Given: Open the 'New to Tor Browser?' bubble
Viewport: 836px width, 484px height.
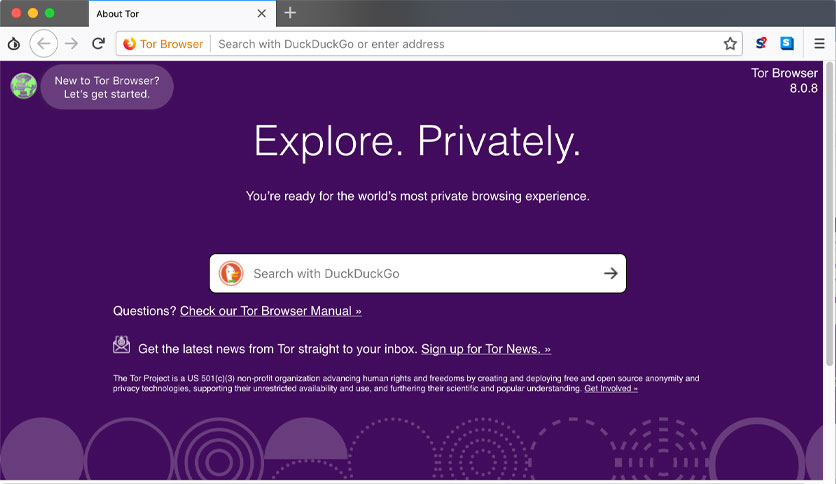Looking at the screenshot, I should (107, 87).
